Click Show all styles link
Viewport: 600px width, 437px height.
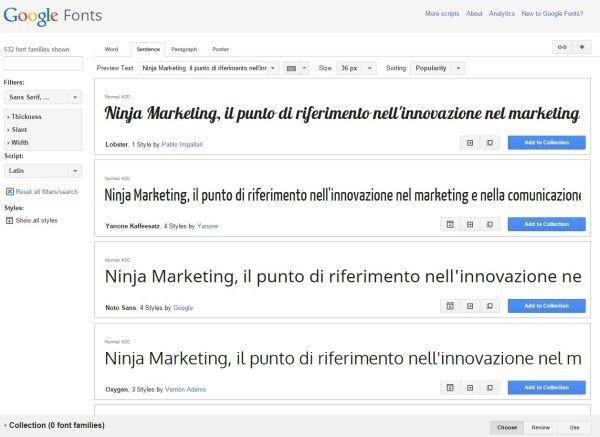36,220
